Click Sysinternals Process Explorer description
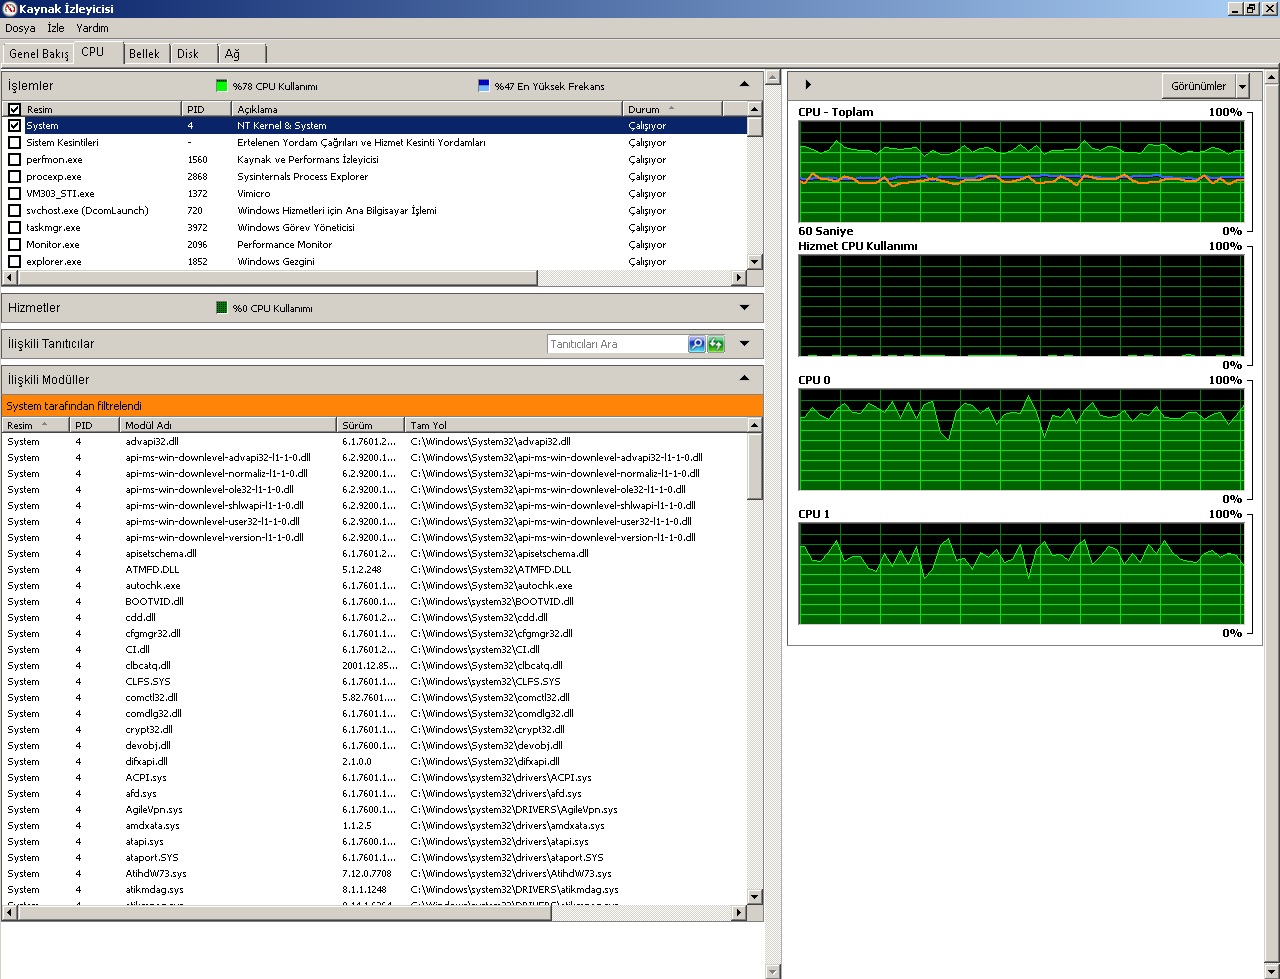This screenshot has width=1280, height=979. tap(302, 177)
